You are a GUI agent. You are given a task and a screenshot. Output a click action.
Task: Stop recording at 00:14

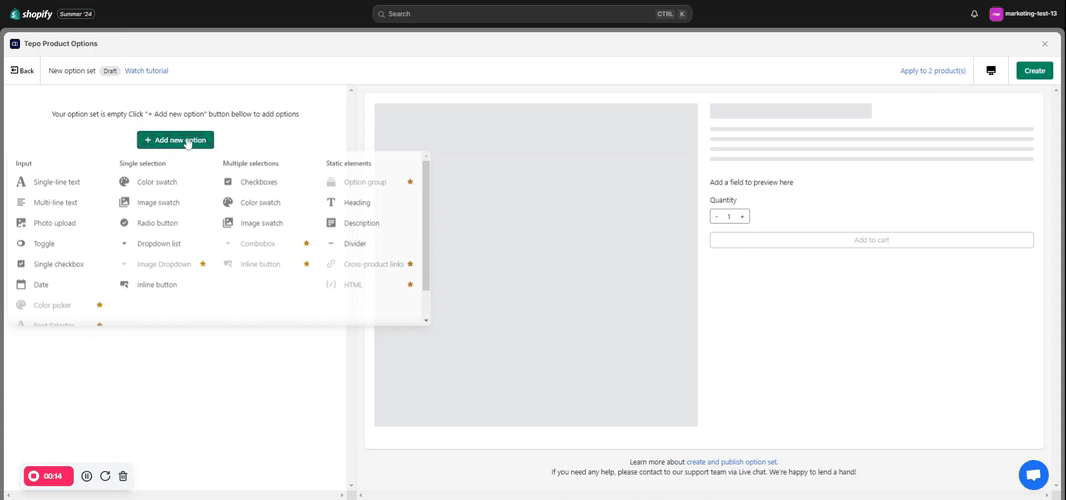pos(48,476)
